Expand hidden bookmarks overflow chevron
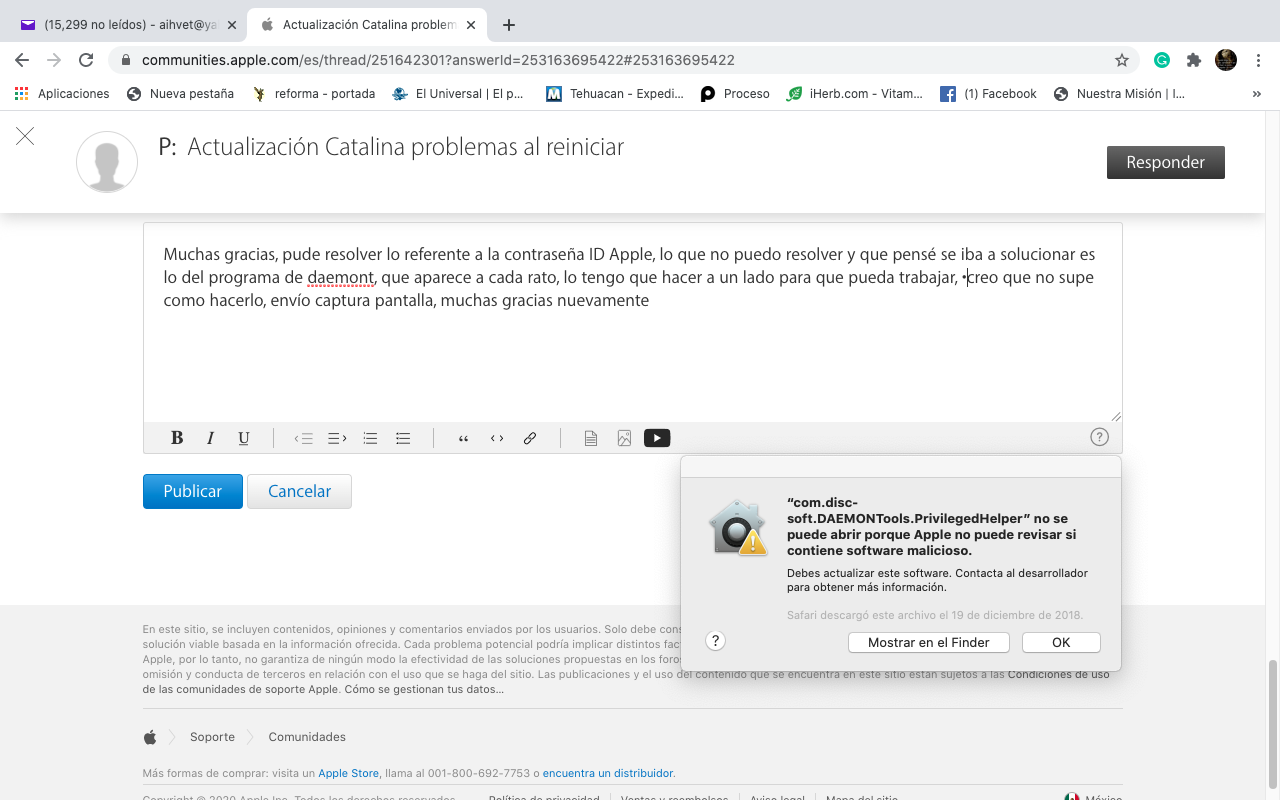1280x800 pixels. click(1257, 94)
